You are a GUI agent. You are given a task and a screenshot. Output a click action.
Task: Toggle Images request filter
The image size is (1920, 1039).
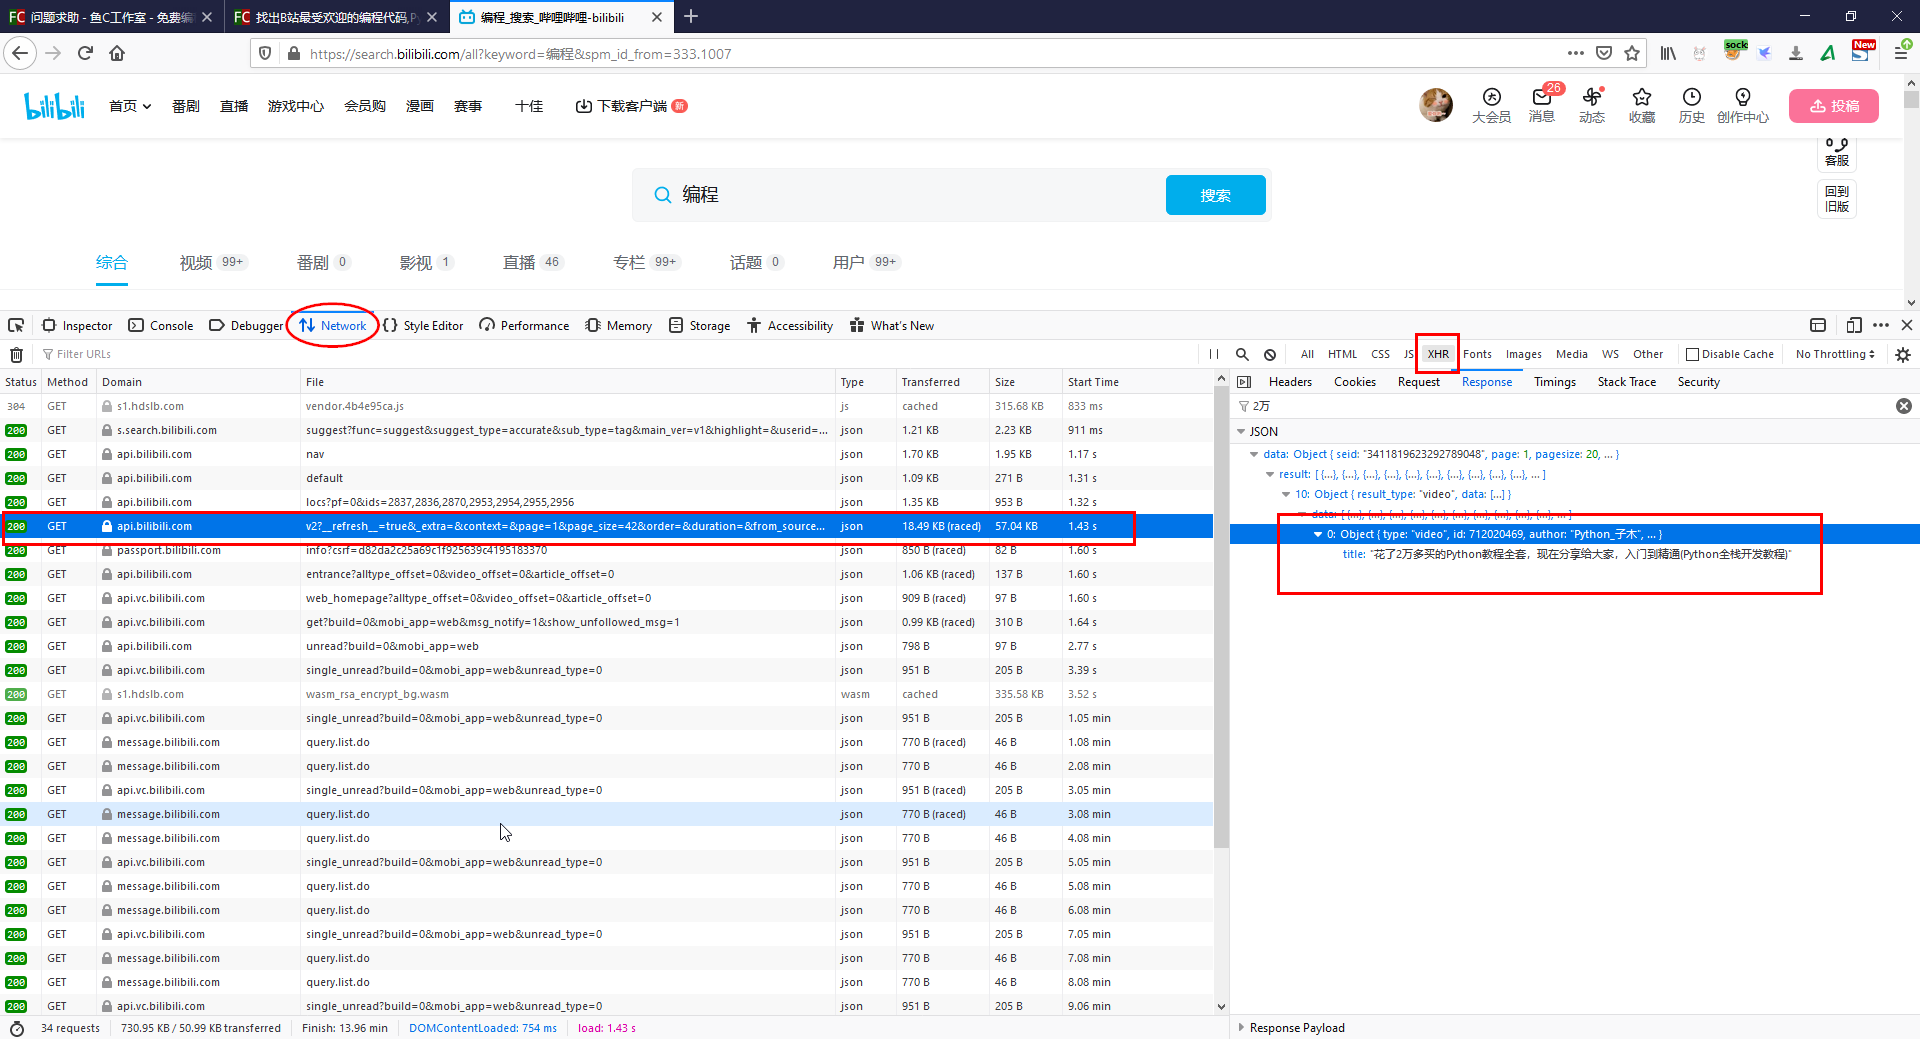(x=1523, y=354)
